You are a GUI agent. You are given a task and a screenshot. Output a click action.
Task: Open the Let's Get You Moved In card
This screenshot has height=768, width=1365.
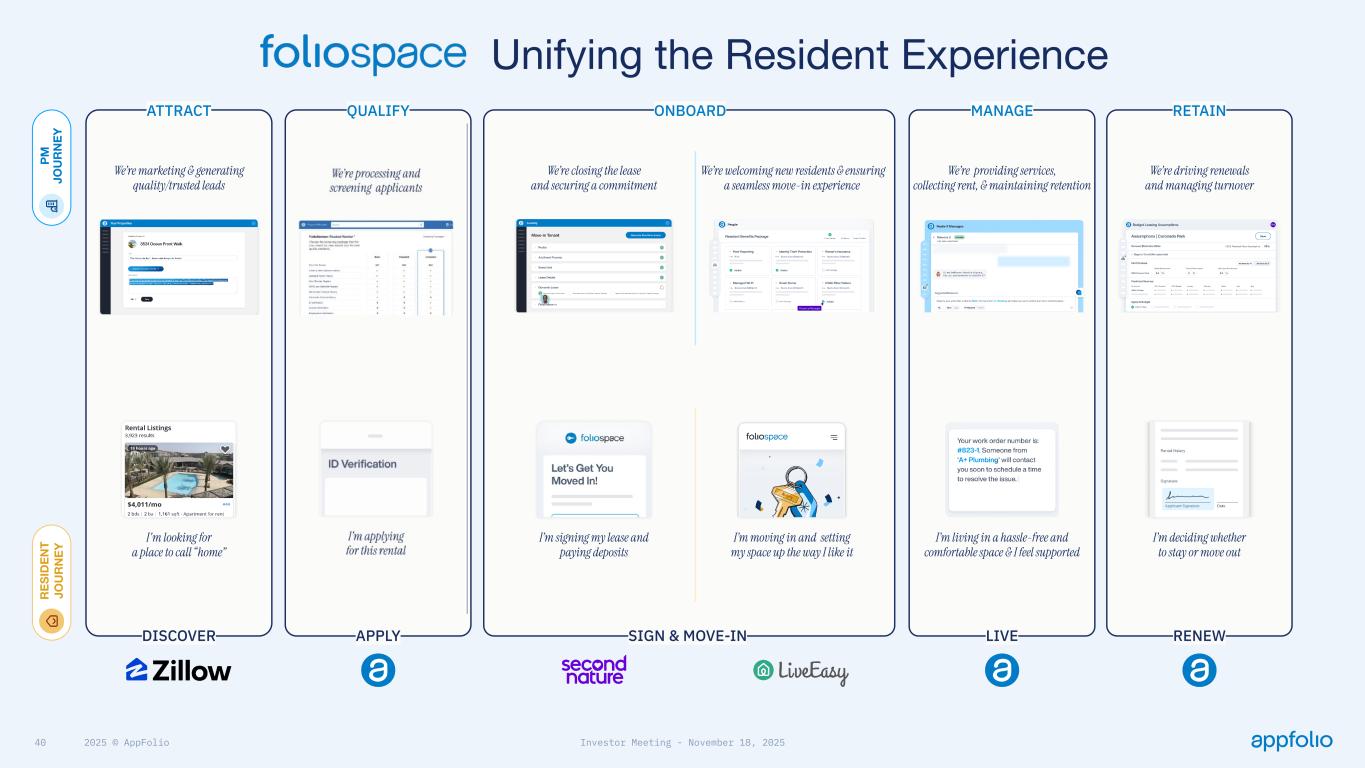coord(594,469)
